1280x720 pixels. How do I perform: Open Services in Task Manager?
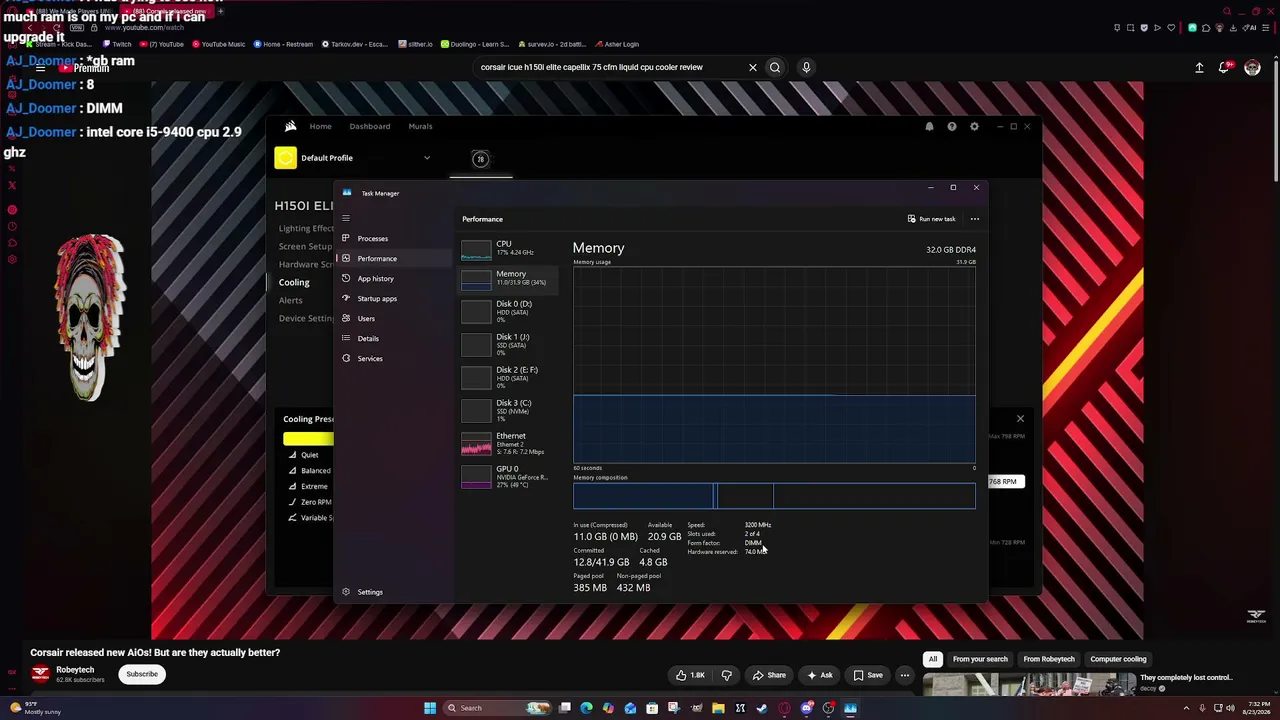[369, 358]
